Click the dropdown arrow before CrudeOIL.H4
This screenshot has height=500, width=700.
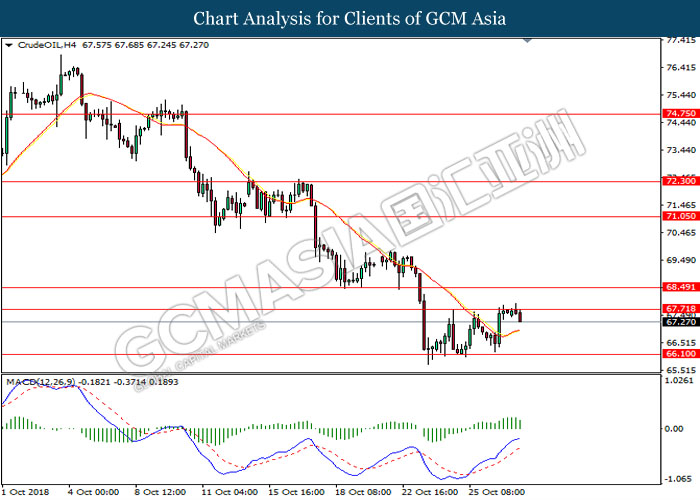[9, 45]
